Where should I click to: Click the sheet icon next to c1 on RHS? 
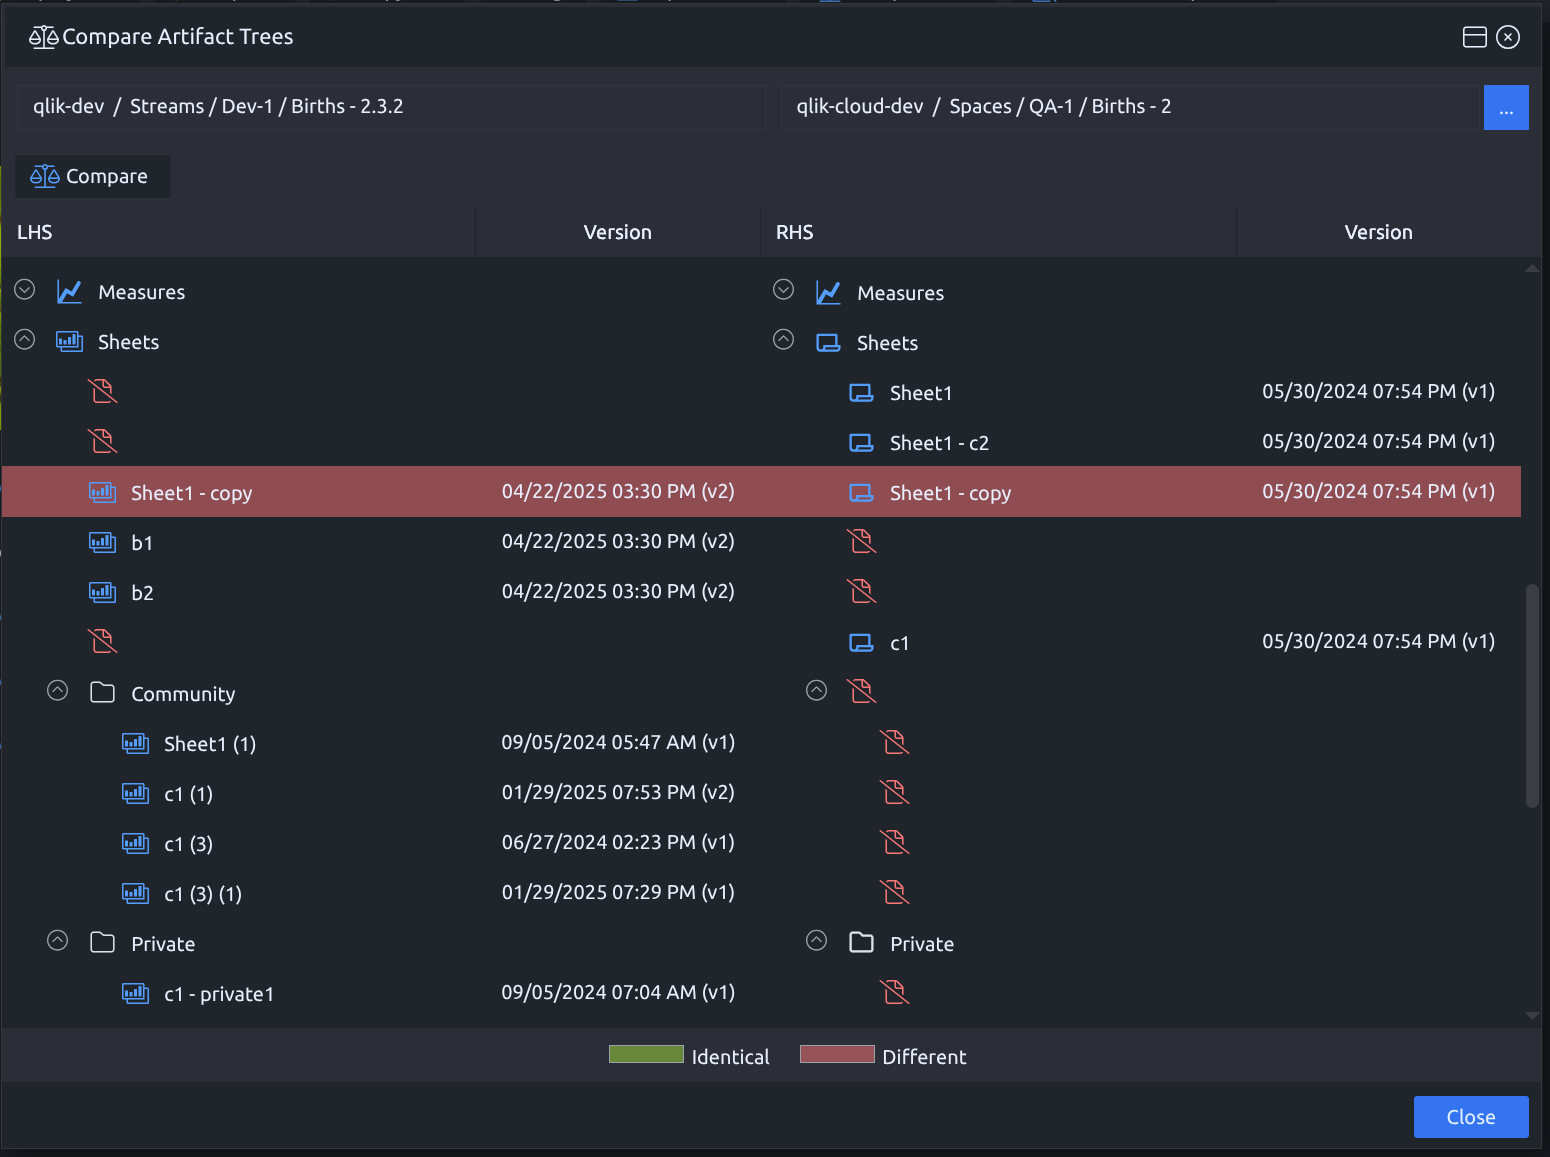click(861, 642)
